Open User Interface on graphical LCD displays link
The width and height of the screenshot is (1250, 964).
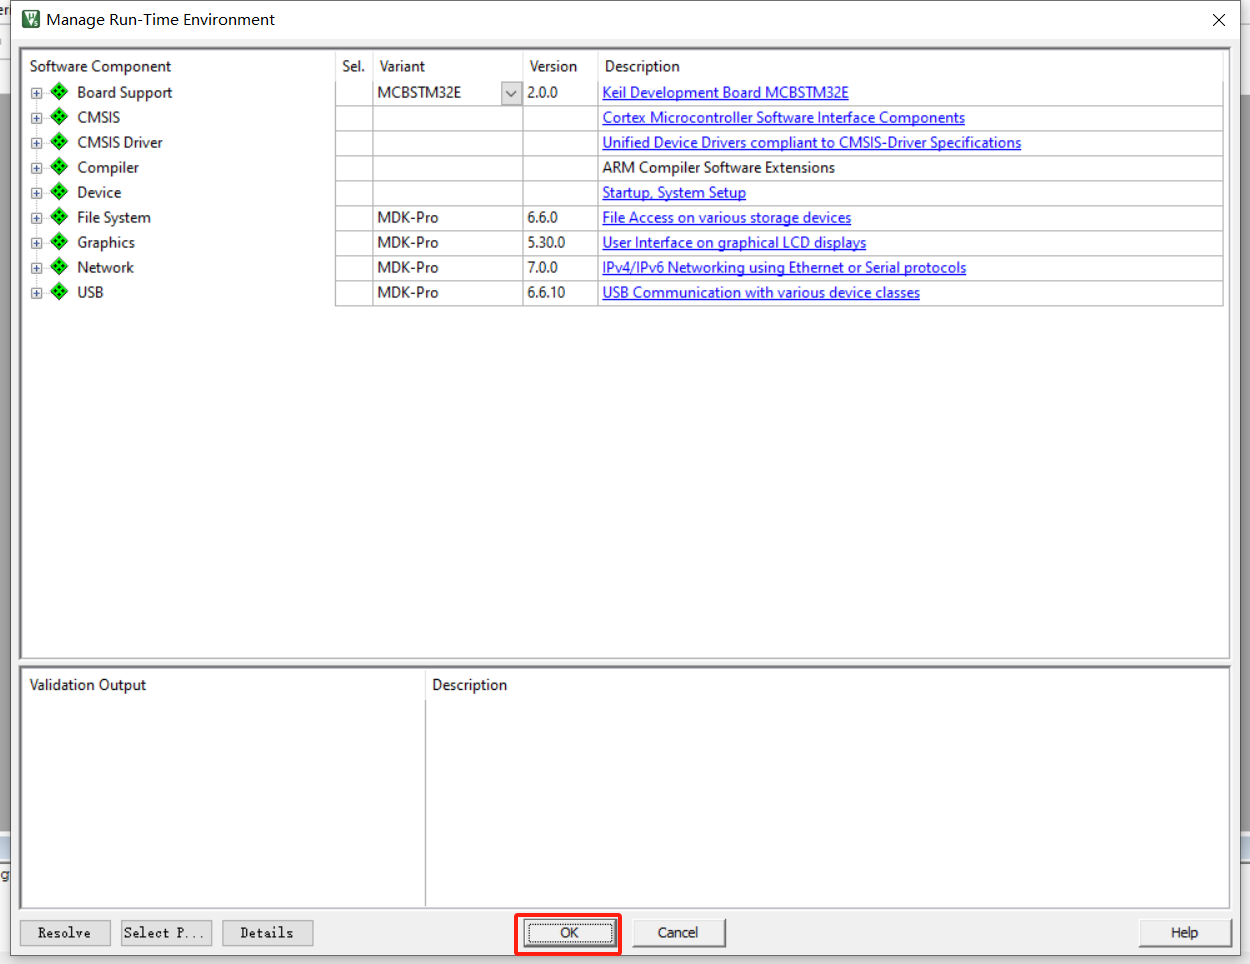click(734, 242)
